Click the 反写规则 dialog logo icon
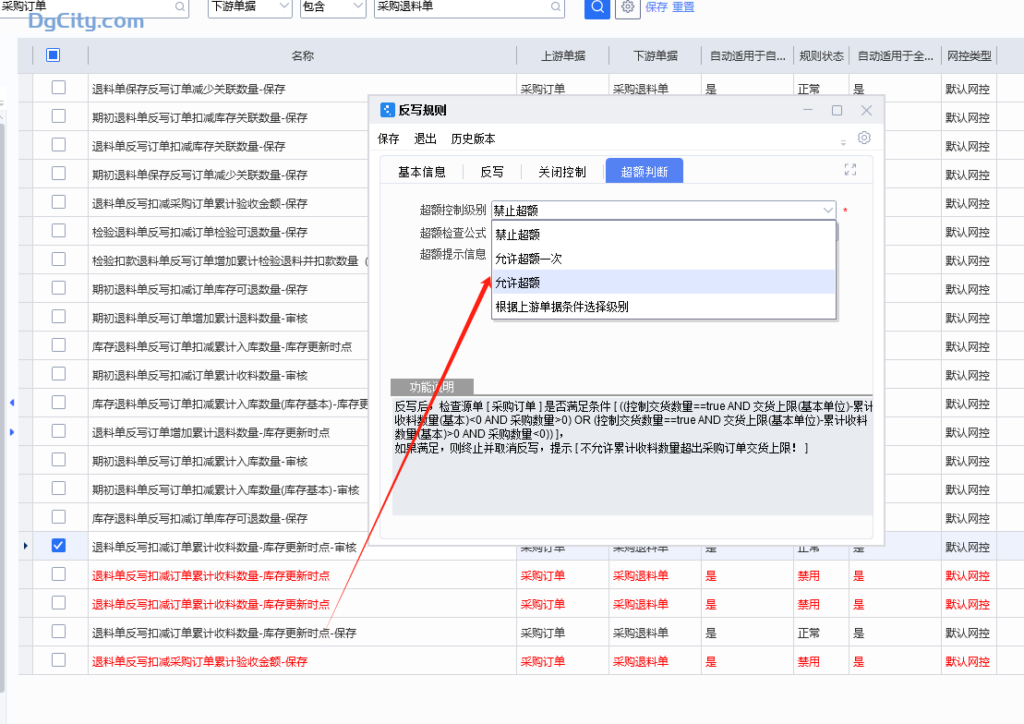Viewport: 1024px width, 724px height. click(387, 110)
